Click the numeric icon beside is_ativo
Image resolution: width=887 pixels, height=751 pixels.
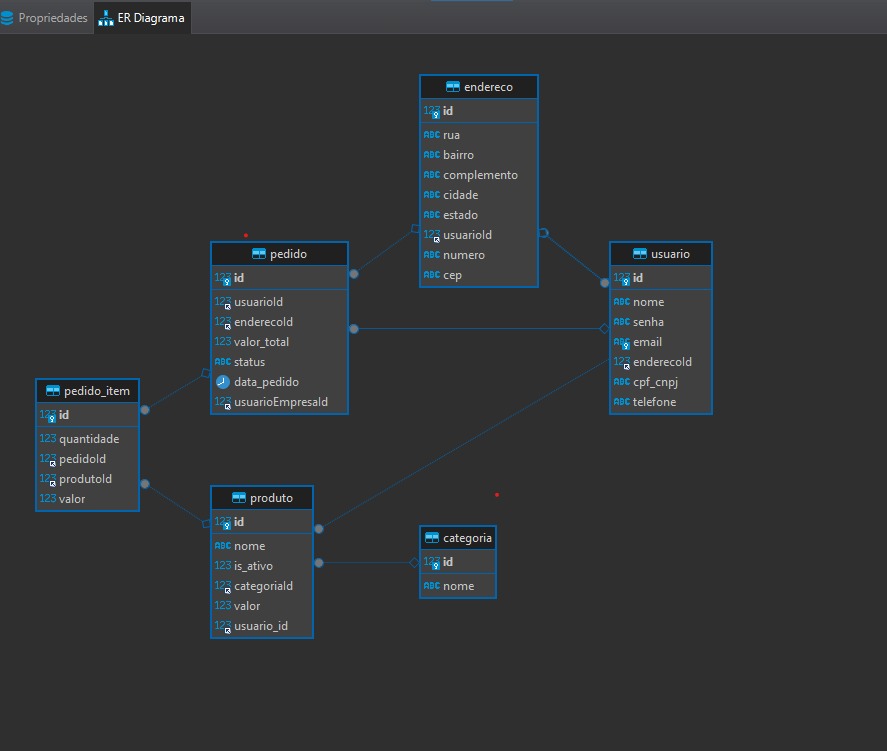click(223, 566)
